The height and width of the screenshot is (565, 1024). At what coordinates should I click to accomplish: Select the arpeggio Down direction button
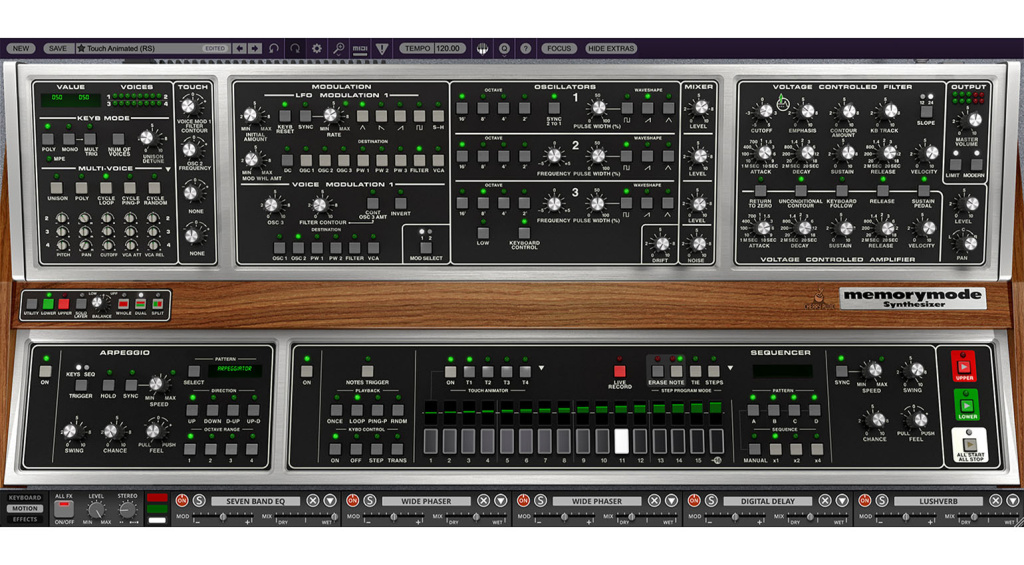[212, 410]
